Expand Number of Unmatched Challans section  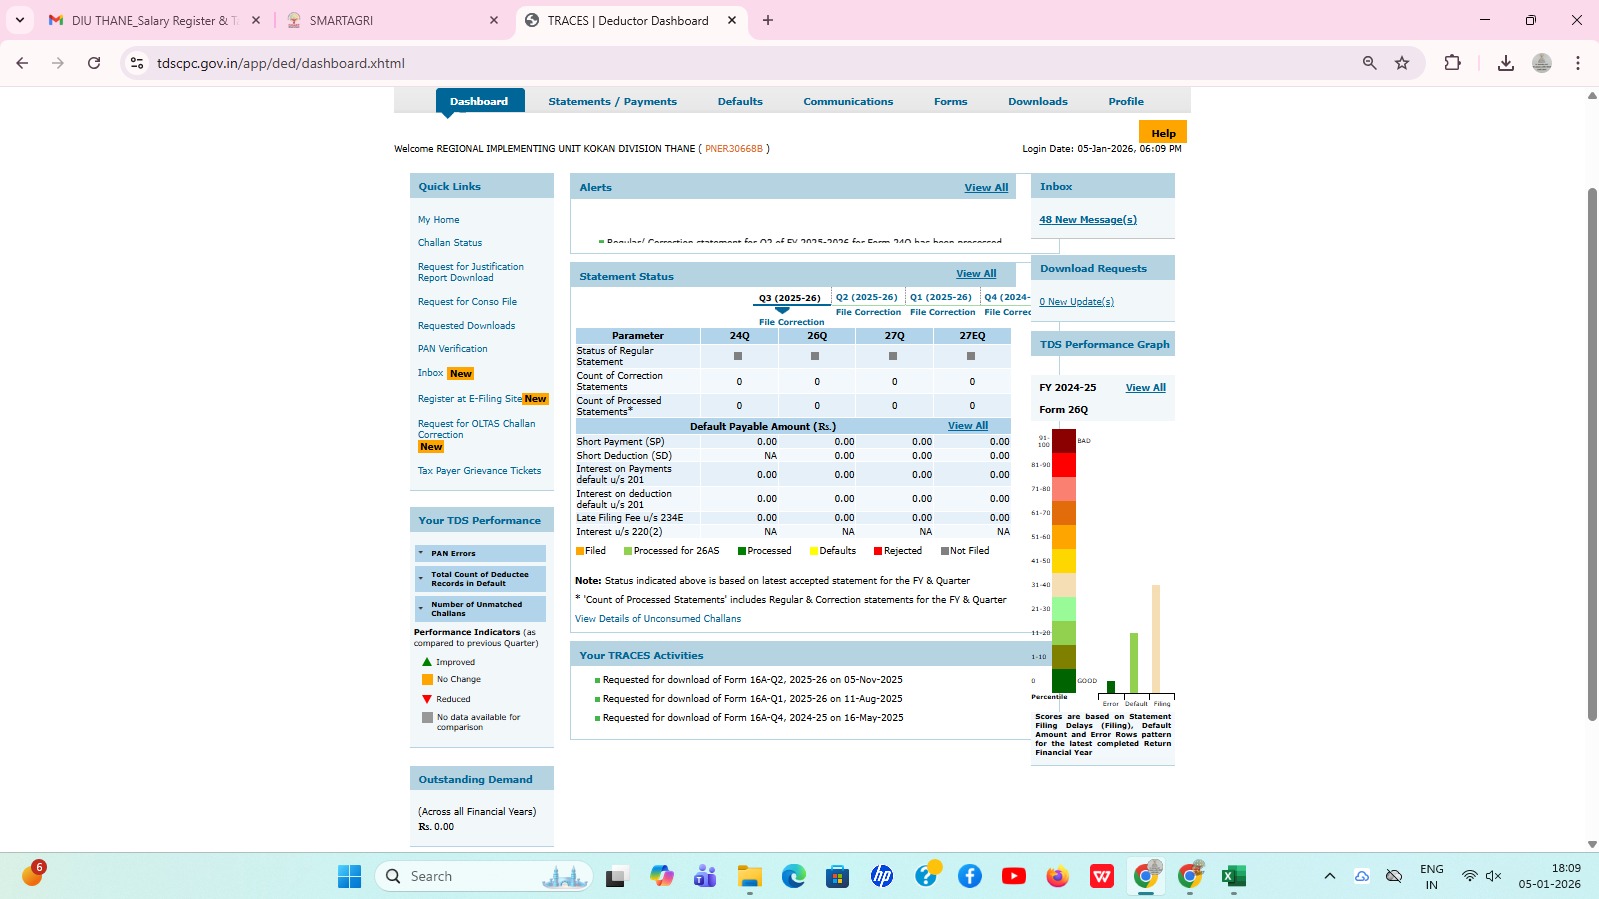[x=480, y=609]
